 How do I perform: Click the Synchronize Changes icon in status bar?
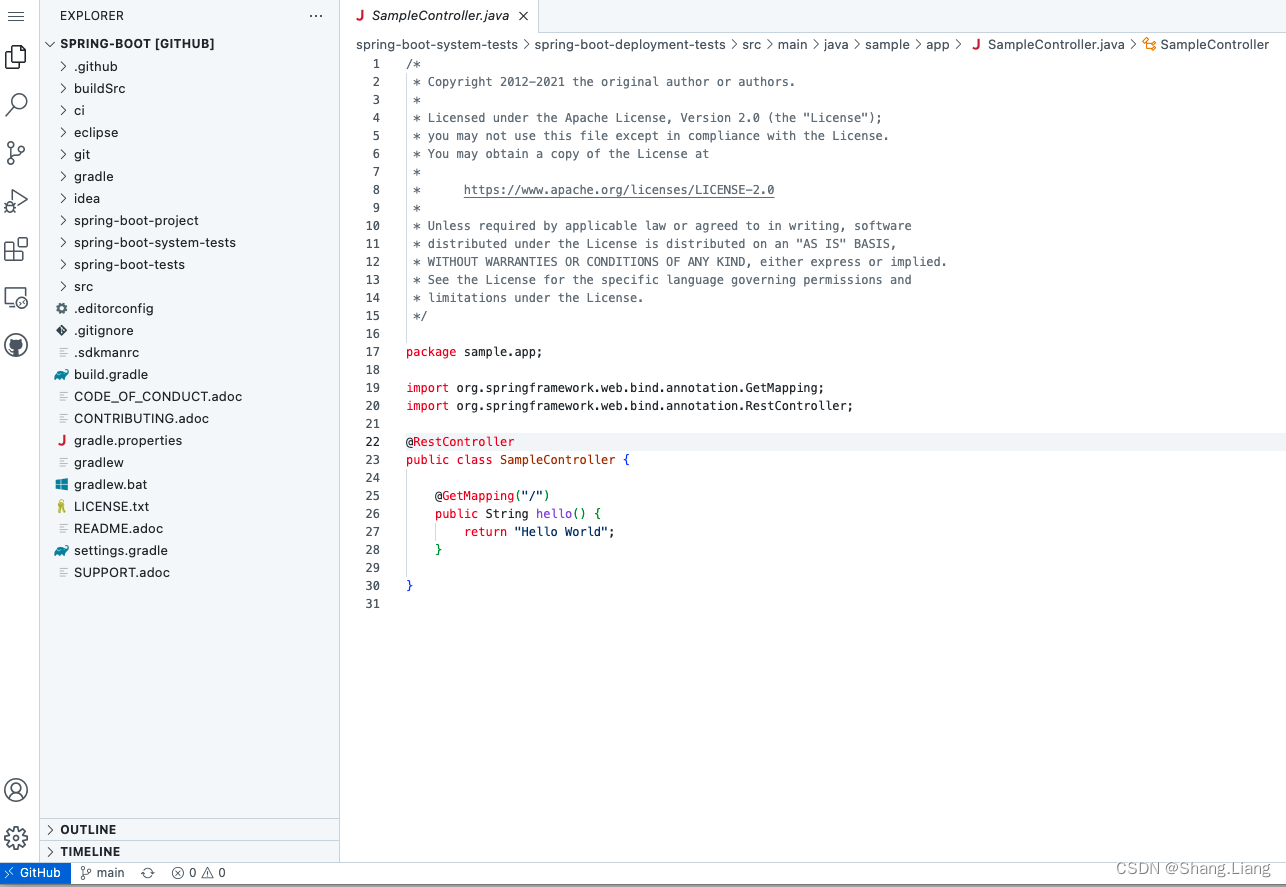click(x=147, y=872)
